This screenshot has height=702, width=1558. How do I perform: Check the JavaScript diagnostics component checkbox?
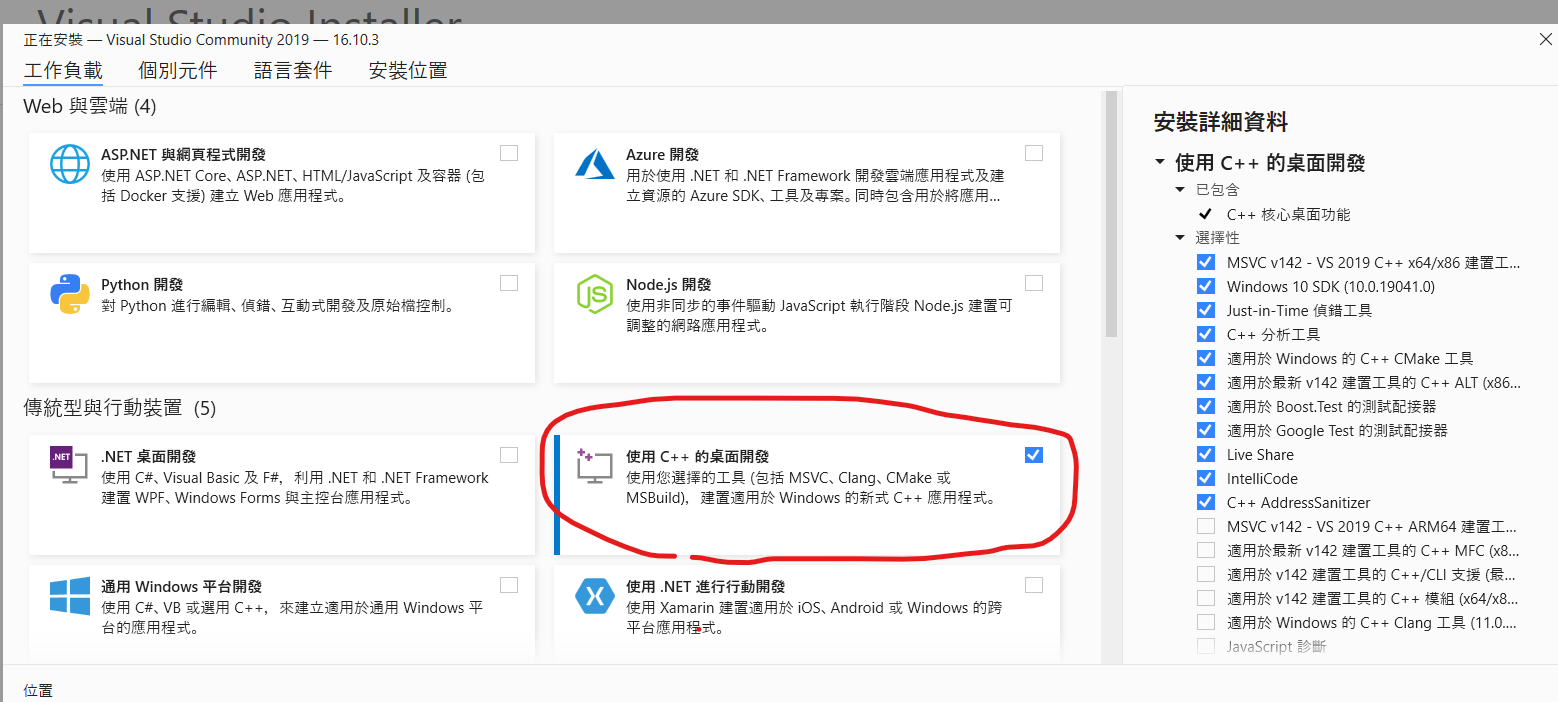point(1206,647)
